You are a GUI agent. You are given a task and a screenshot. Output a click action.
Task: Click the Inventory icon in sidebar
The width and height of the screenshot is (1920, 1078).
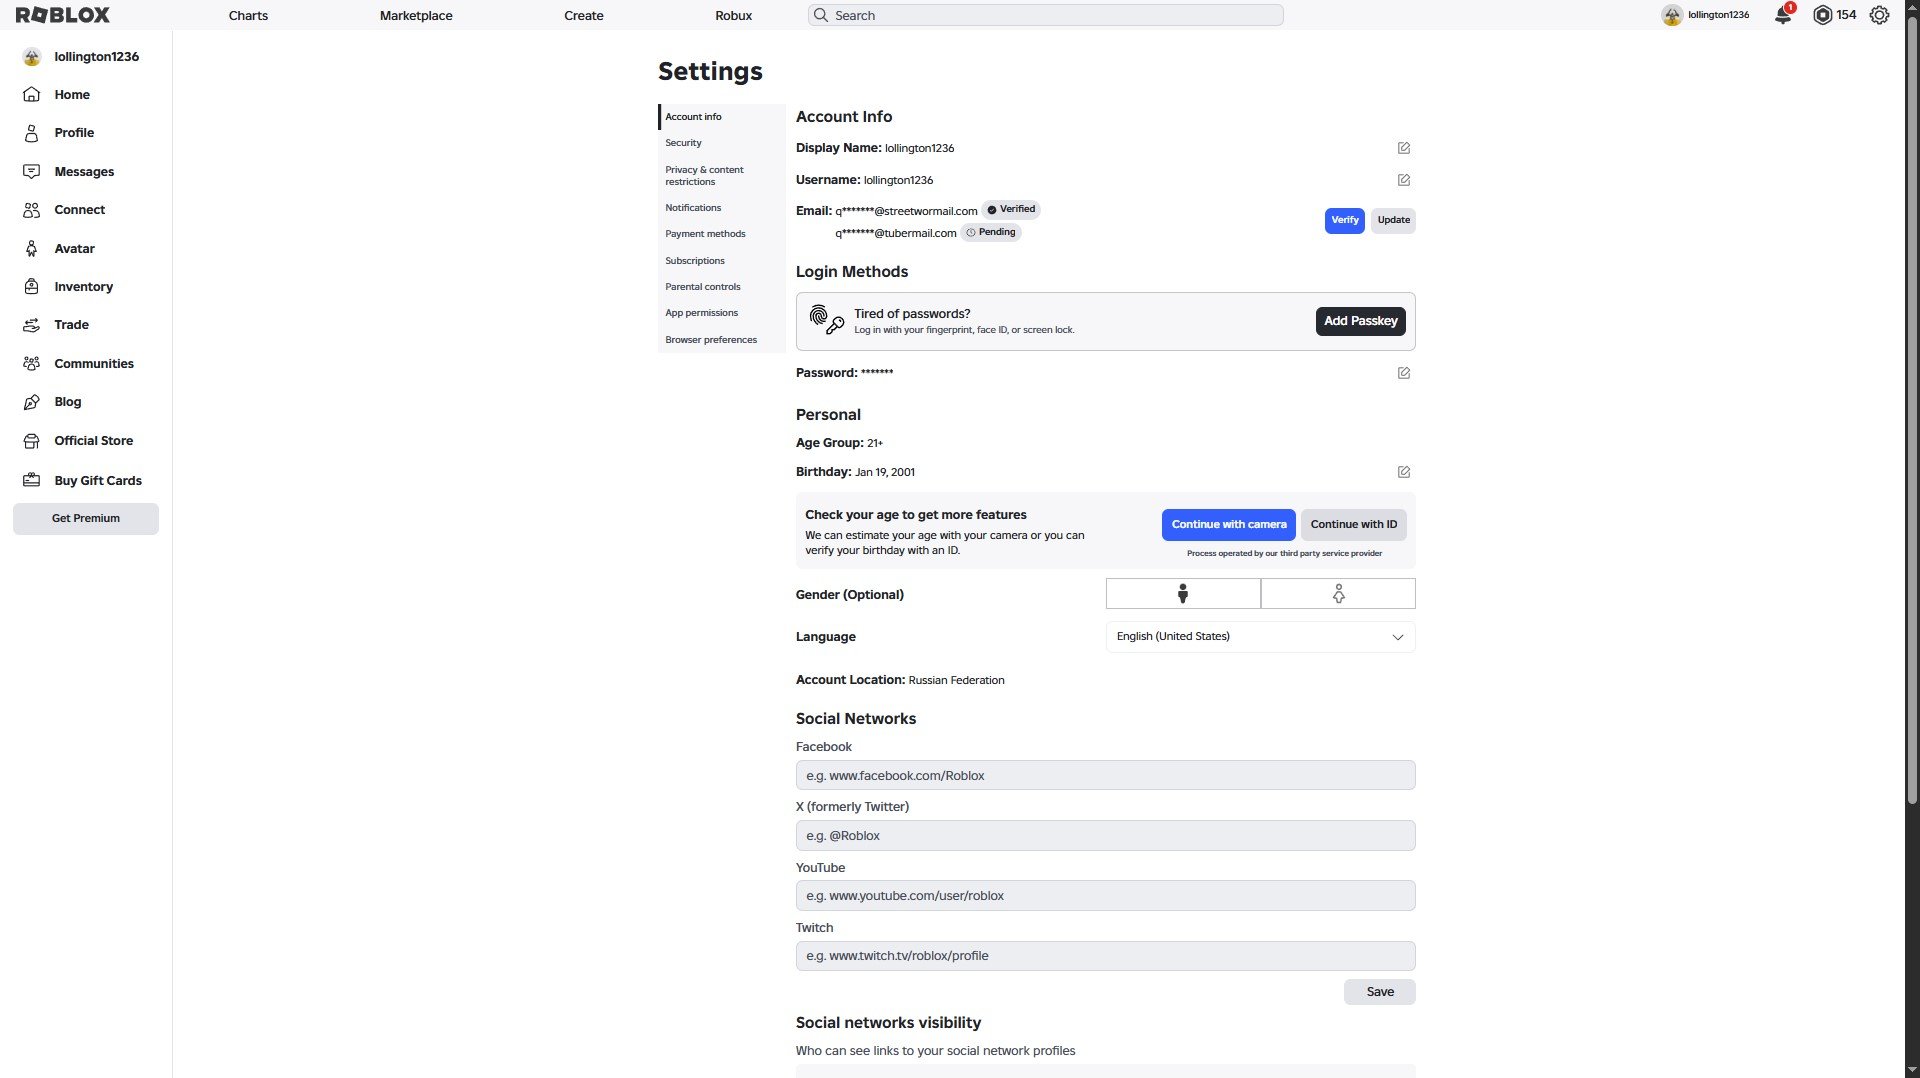[x=32, y=286]
